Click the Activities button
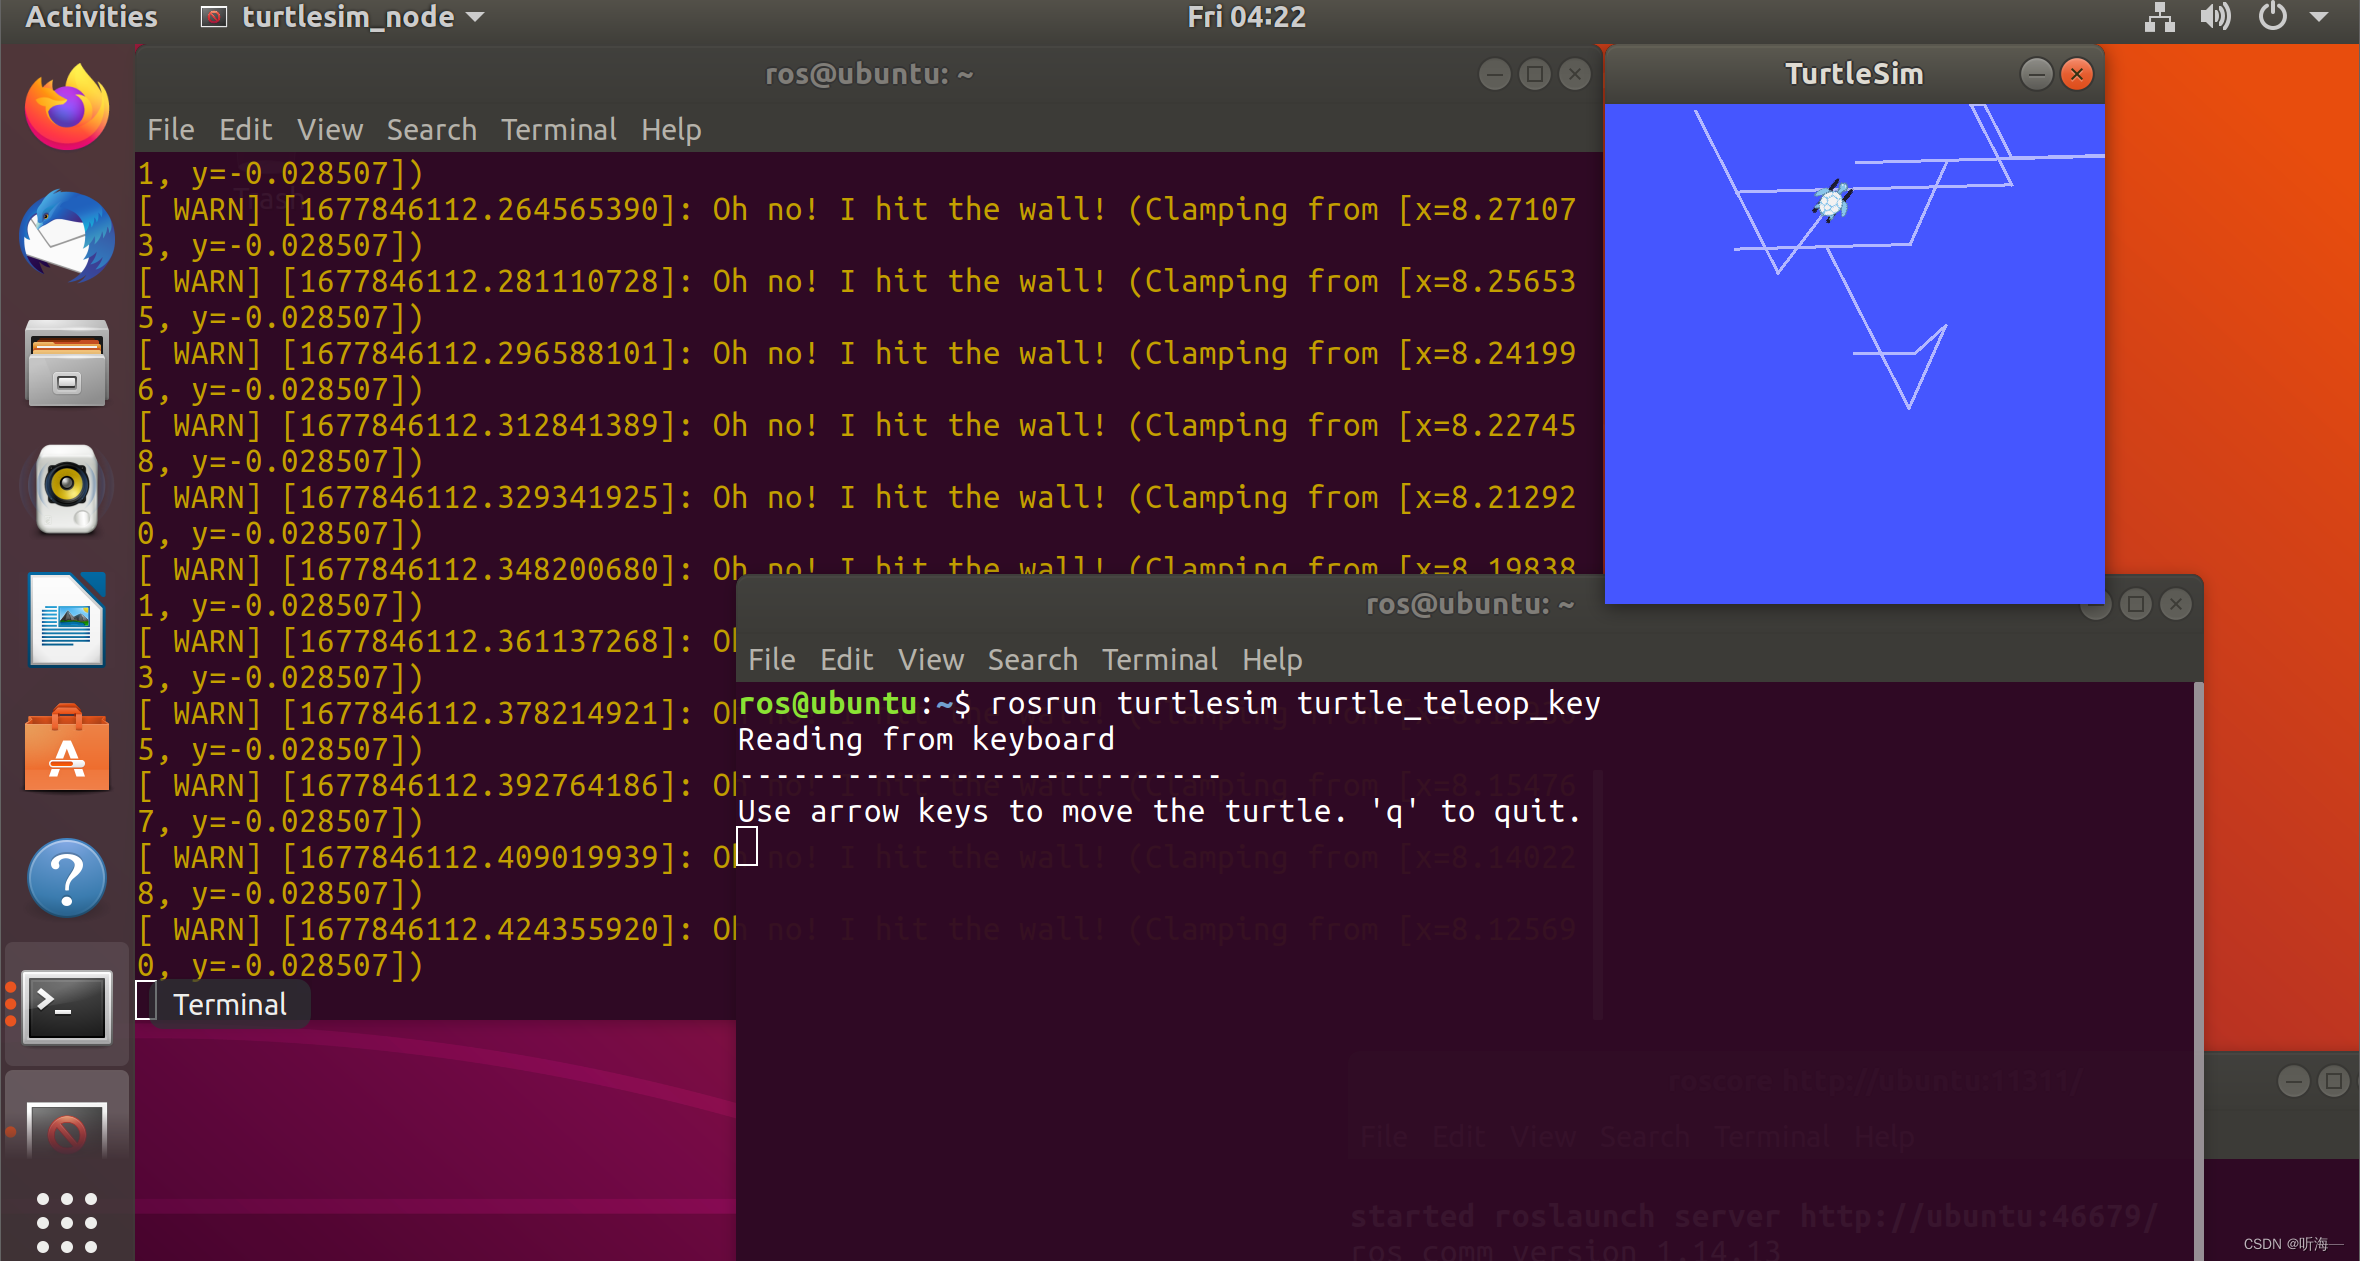The height and width of the screenshot is (1261, 2360). point(91,17)
